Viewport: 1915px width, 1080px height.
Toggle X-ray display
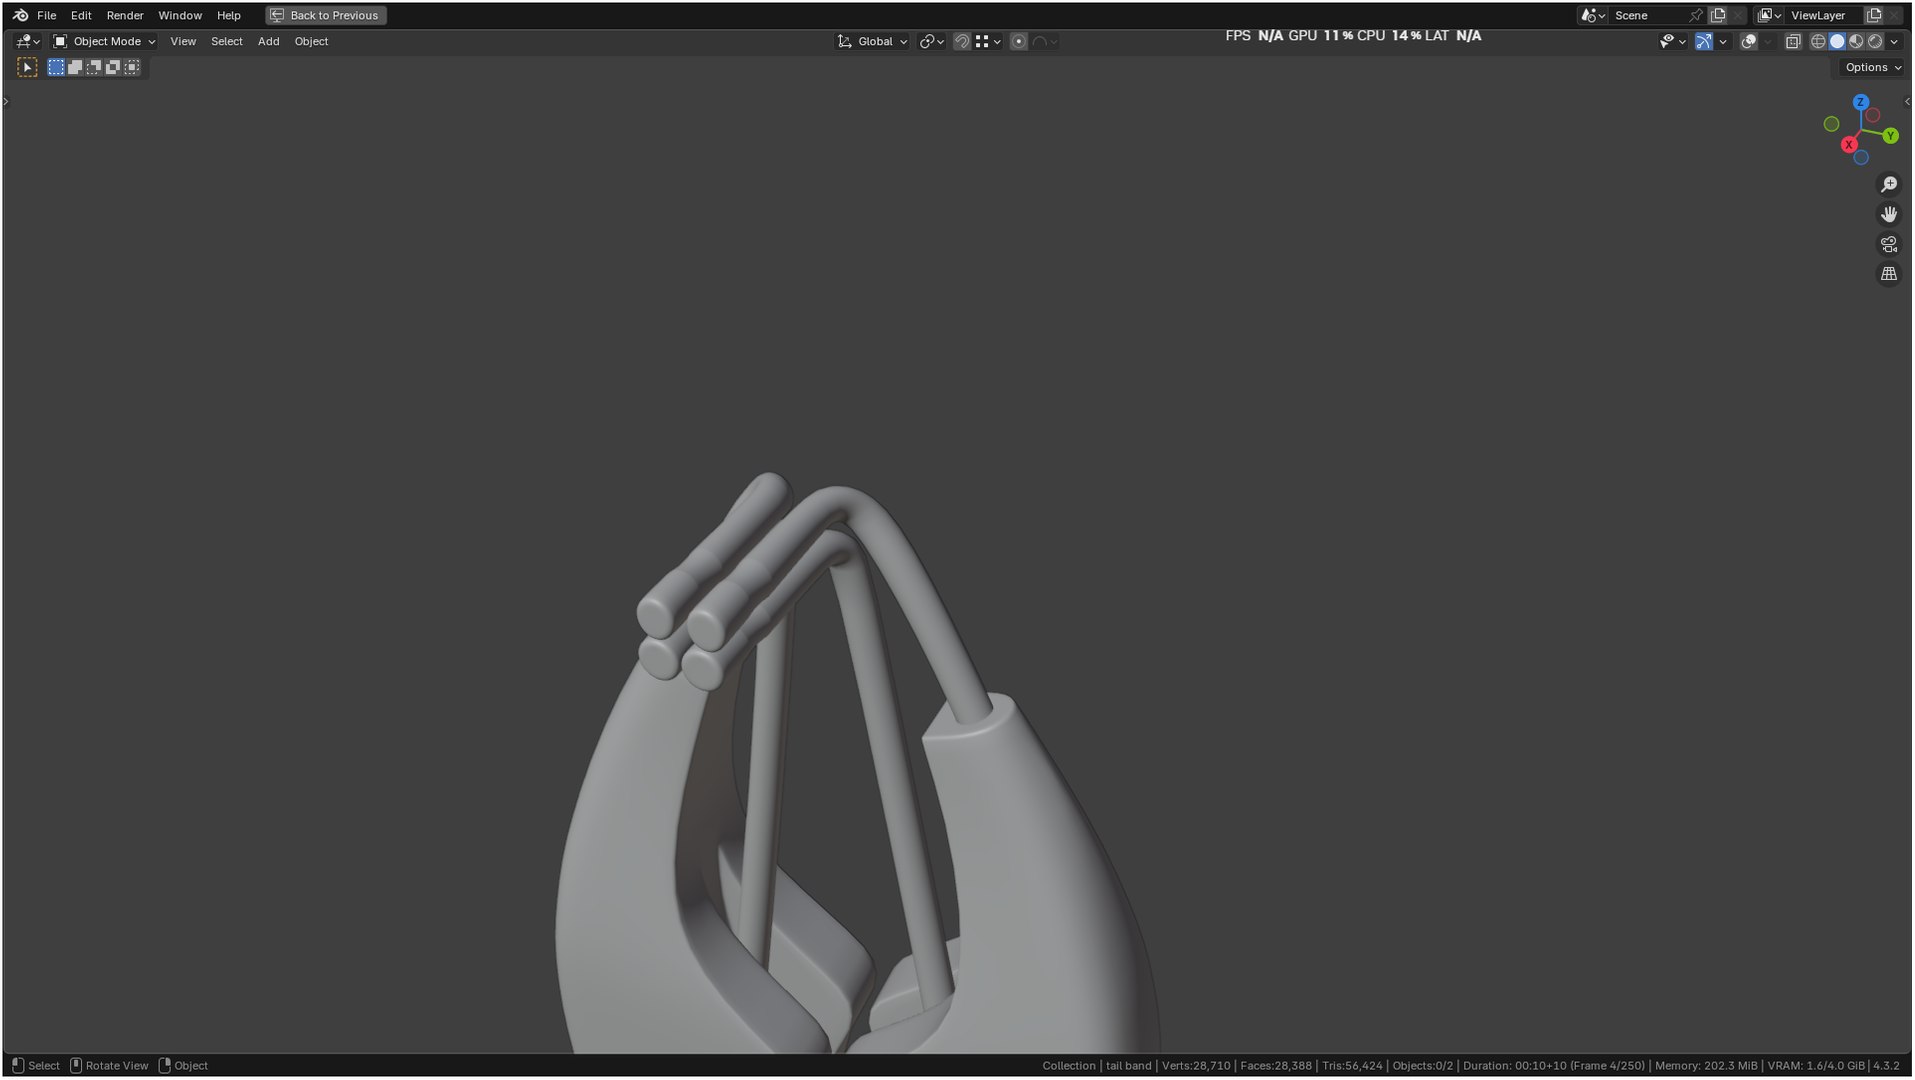tap(1792, 41)
